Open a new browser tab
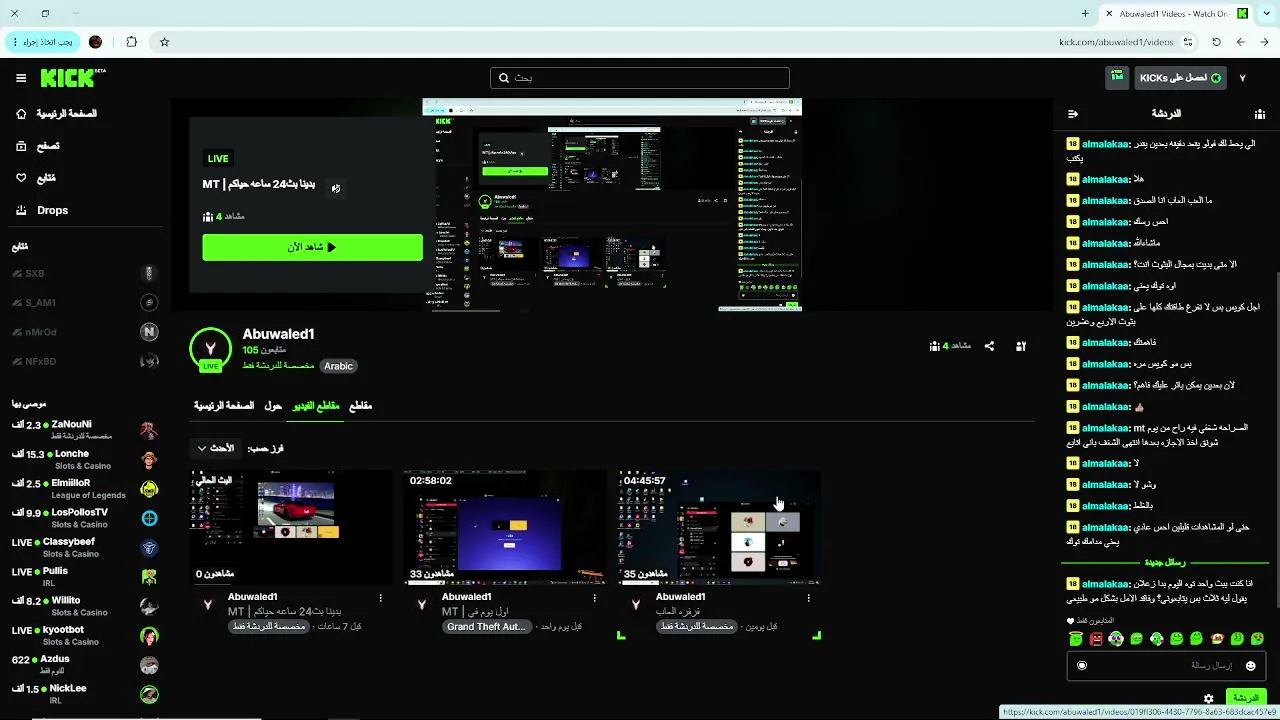This screenshot has width=1280, height=720. 1085,13
